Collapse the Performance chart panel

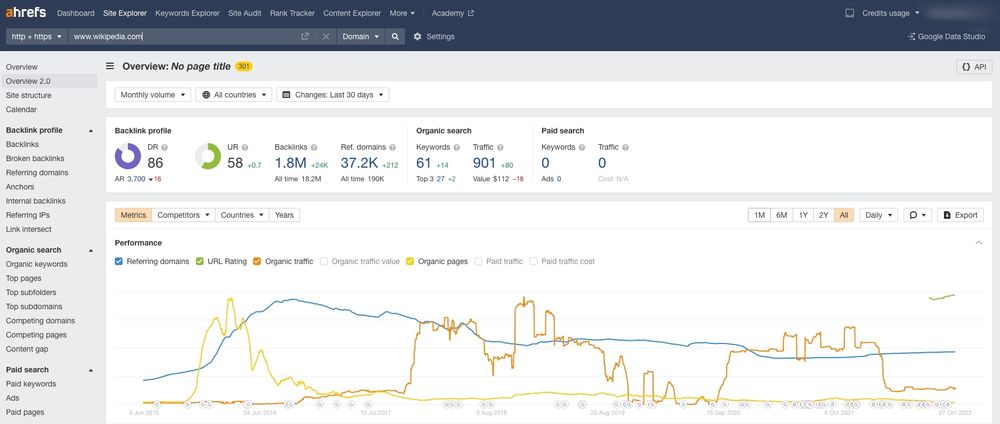click(978, 243)
